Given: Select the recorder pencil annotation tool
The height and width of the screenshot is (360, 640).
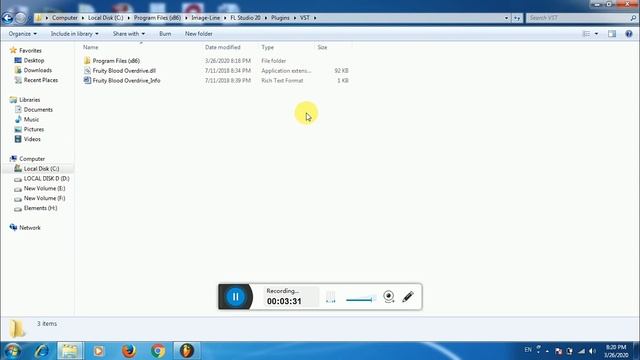Looking at the screenshot, I should (x=408, y=296).
